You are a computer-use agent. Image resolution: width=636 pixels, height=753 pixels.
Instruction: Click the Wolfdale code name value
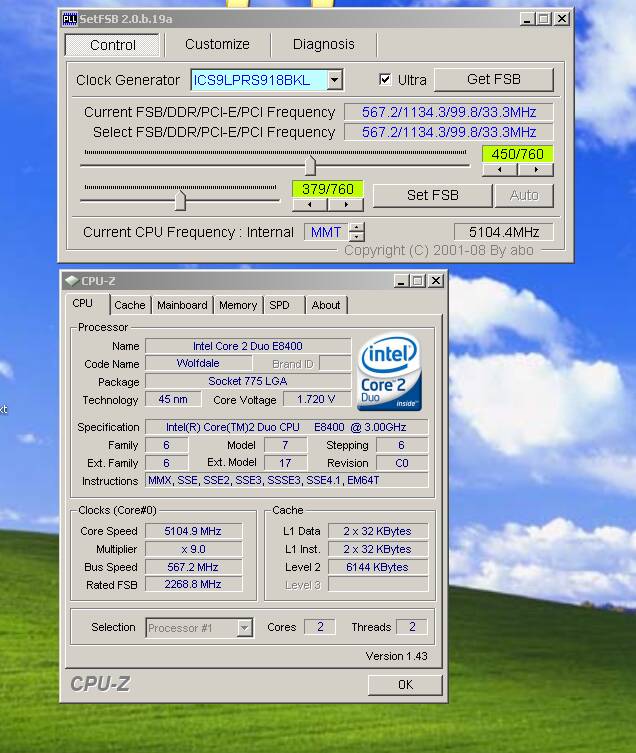[x=198, y=363]
